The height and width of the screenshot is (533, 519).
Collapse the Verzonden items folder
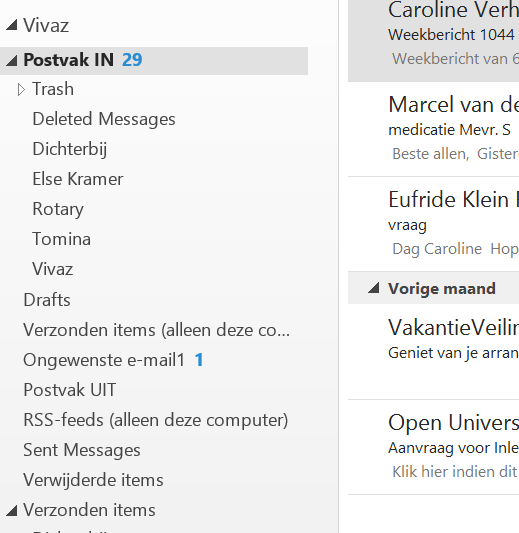[12, 511]
